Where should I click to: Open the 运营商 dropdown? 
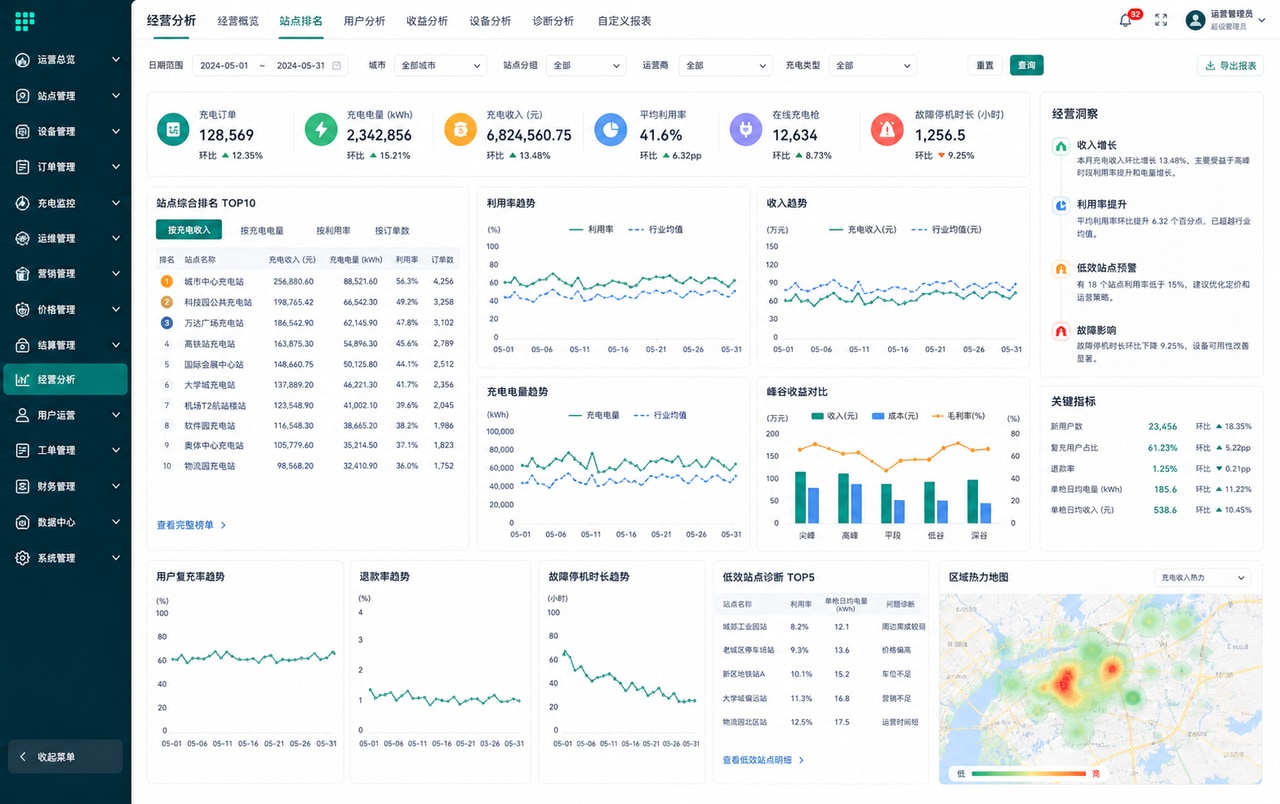click(725, 65)
